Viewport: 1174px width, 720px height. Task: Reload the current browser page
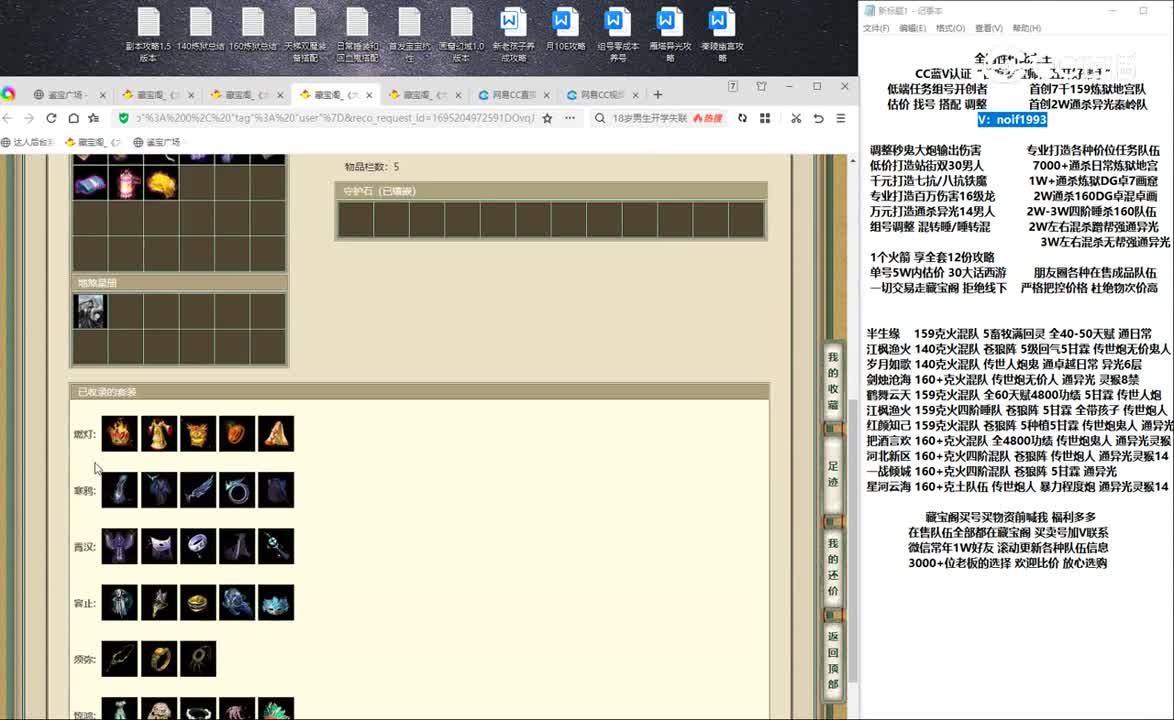51,118
